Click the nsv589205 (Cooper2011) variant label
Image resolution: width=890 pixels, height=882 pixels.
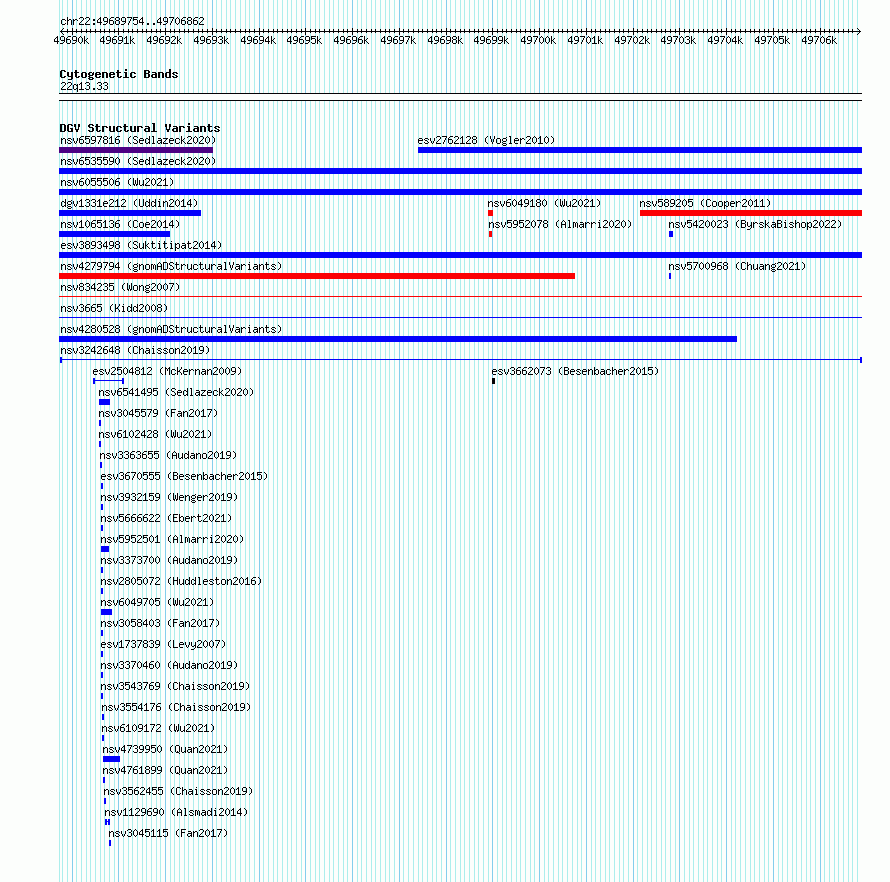(x=705, y=203)
